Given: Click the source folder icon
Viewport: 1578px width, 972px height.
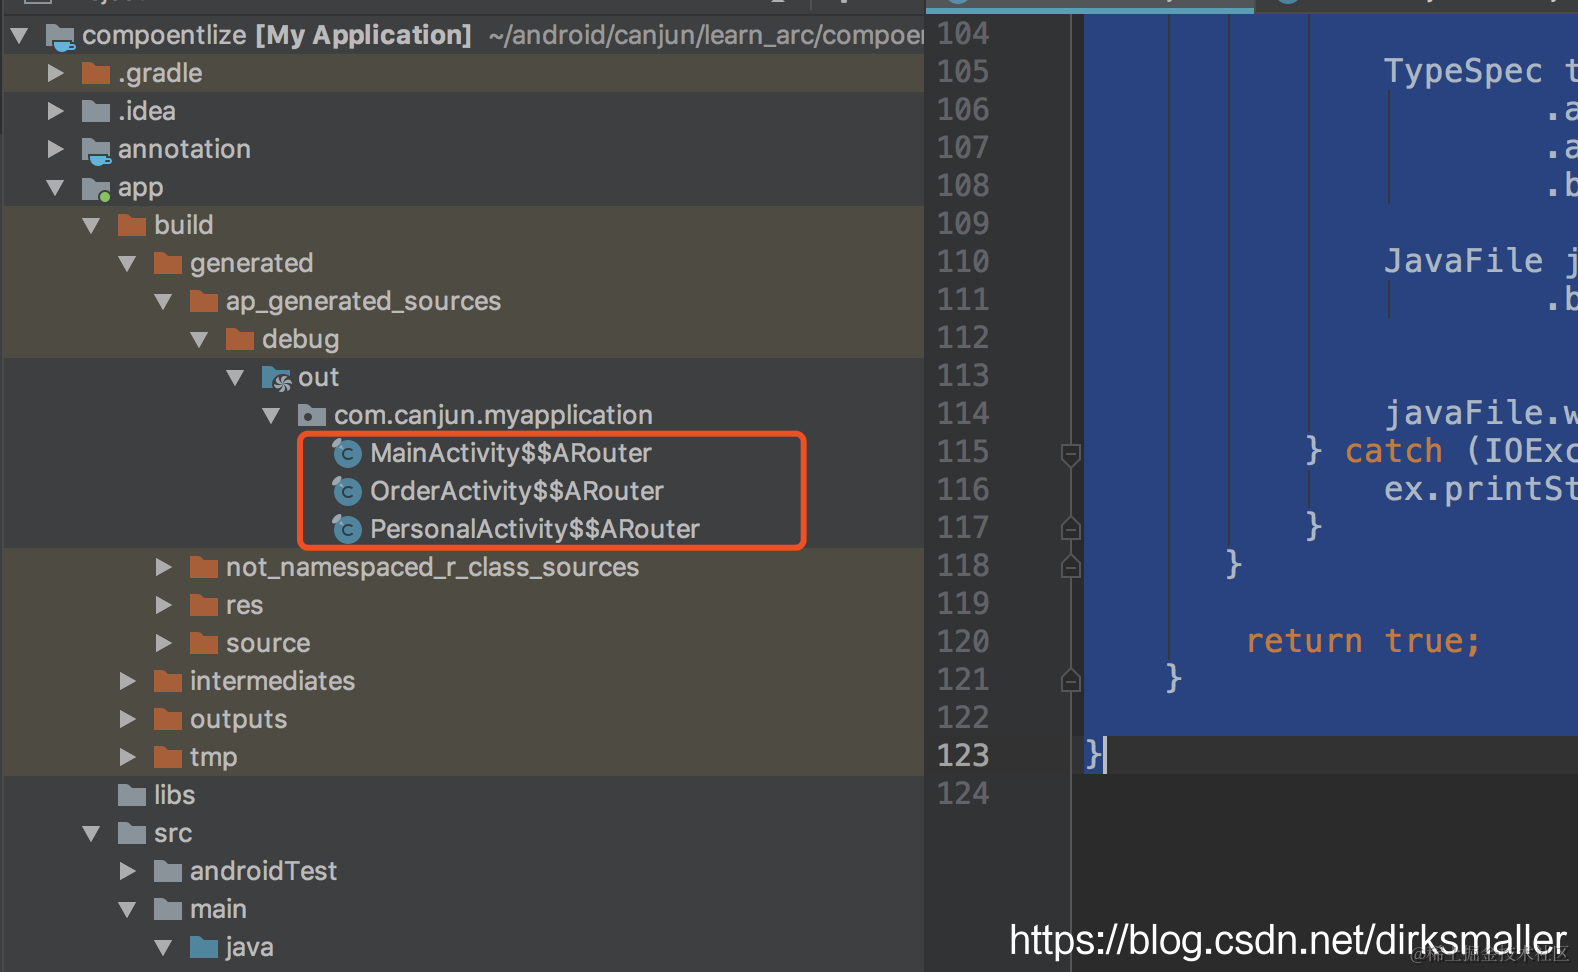Looking at the screenshot, I should (x=204, y=643).
